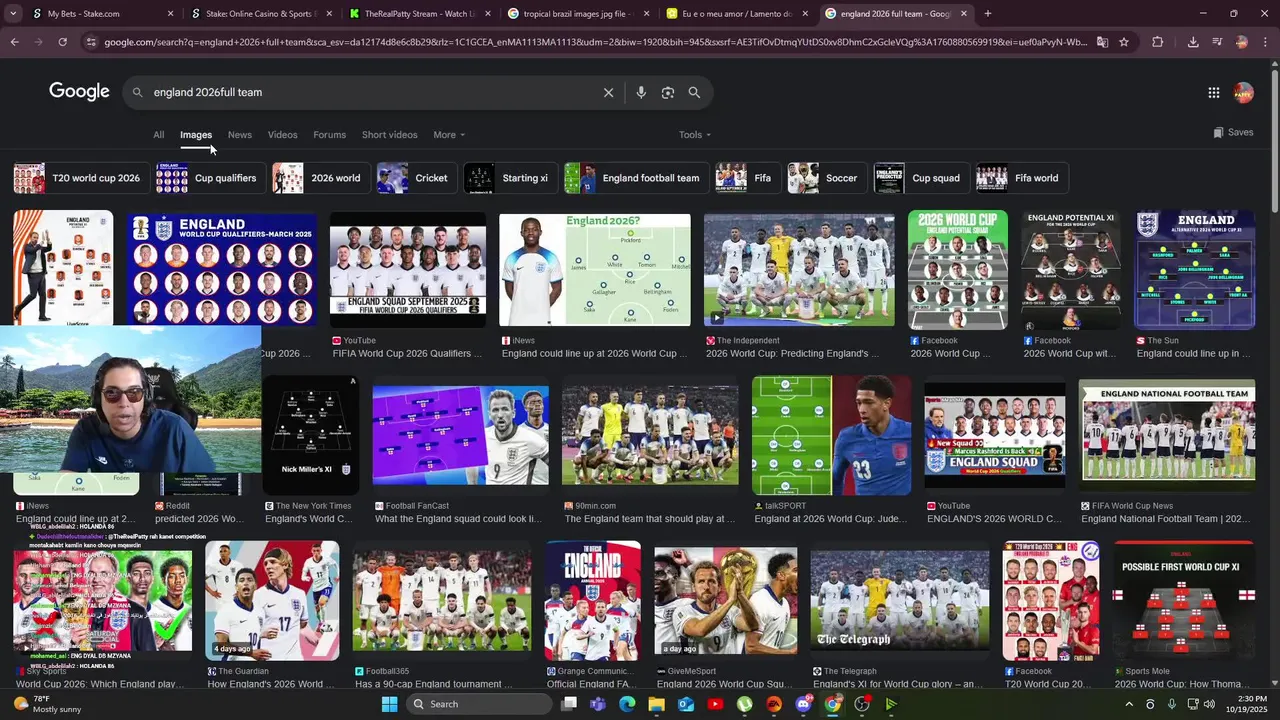
Task: Open England National Football Team thumbnail
Action: [1167, 436]
